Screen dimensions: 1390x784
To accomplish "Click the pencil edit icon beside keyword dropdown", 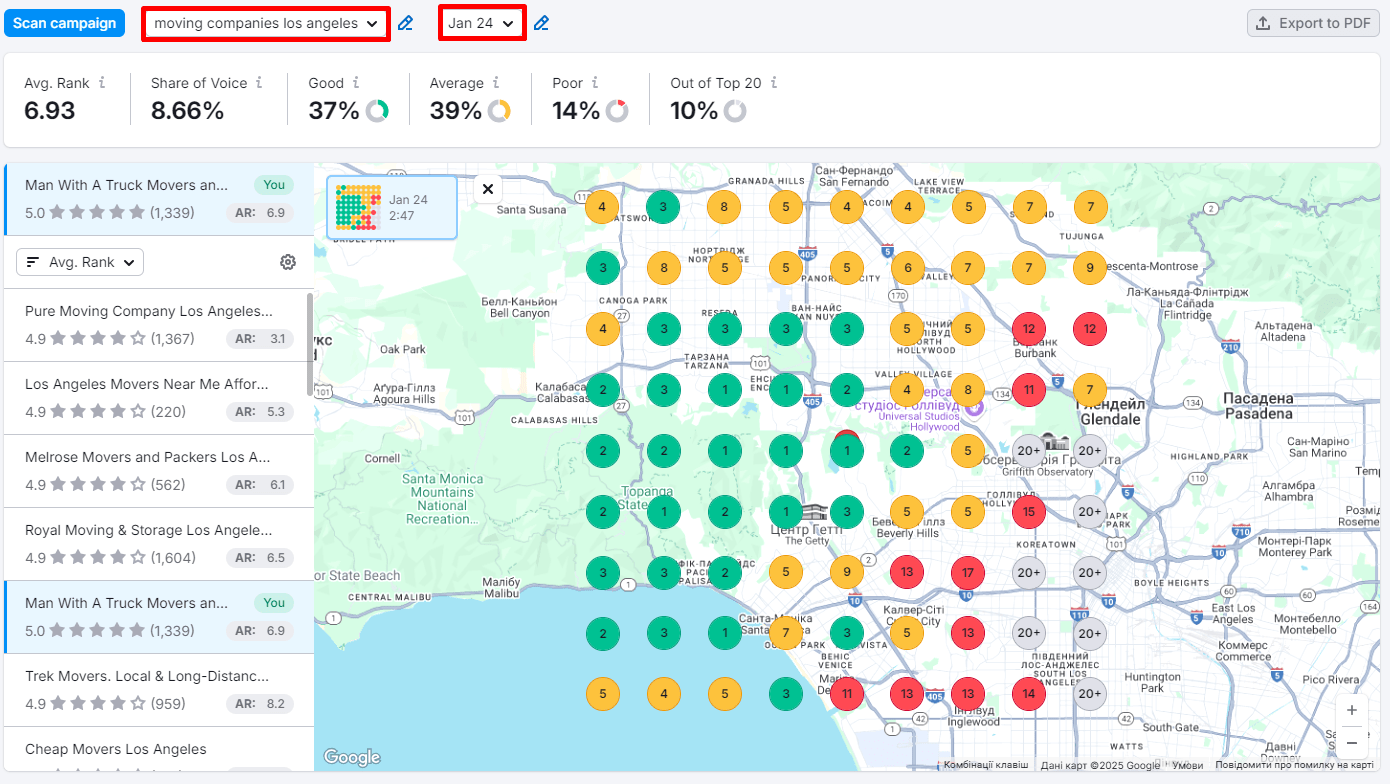I will tap(405, 23).
